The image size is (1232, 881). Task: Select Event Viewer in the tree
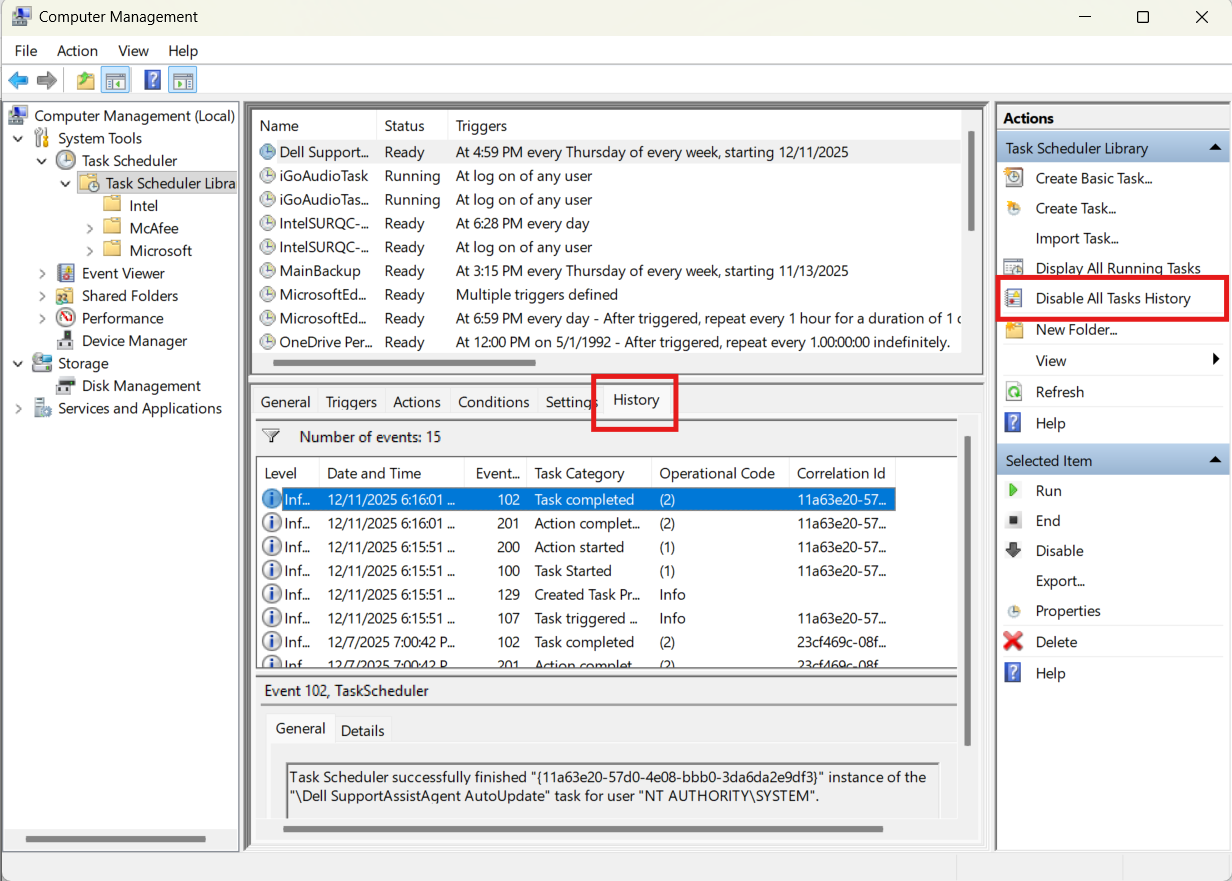123,273
